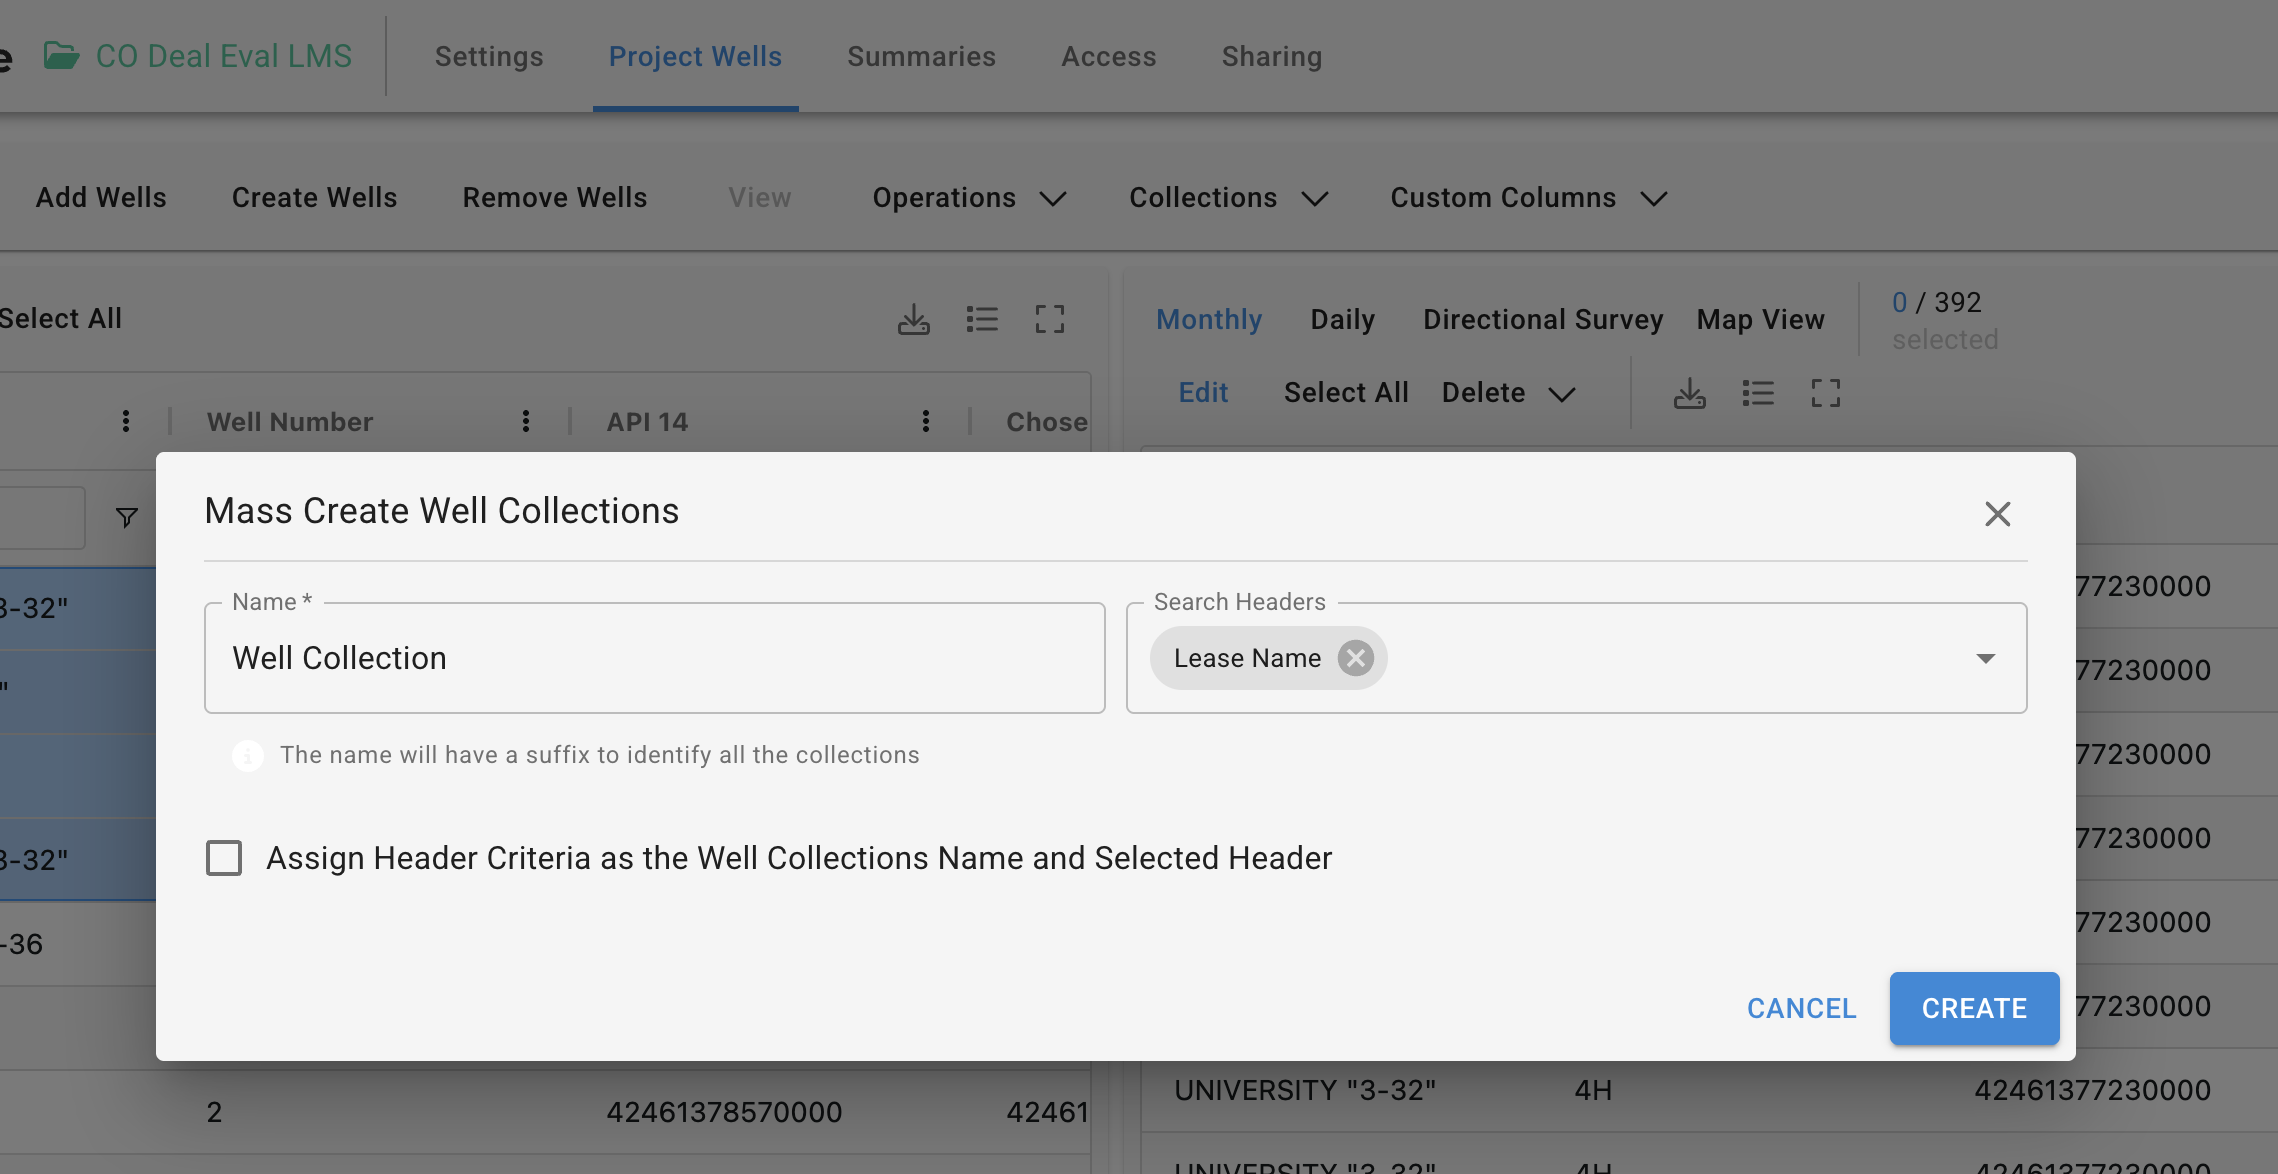
Task: Click the Name input field
Action: tap(654, 658)
